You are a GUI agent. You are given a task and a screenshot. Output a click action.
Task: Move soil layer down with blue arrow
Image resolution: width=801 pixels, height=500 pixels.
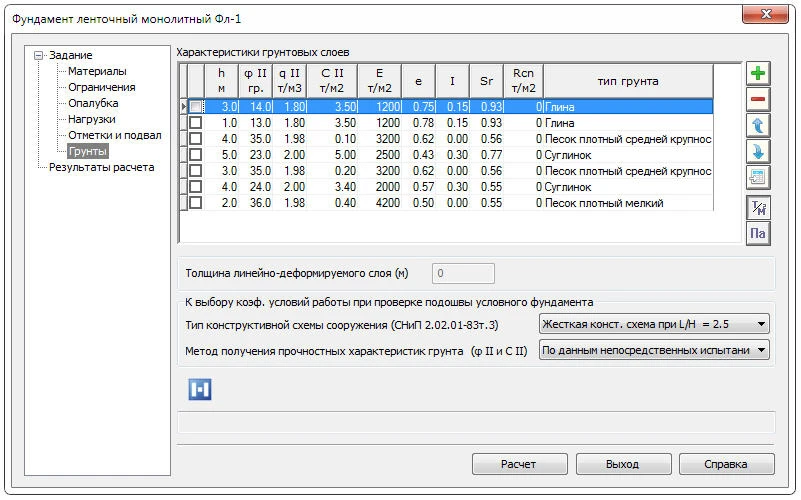point(759,152)
